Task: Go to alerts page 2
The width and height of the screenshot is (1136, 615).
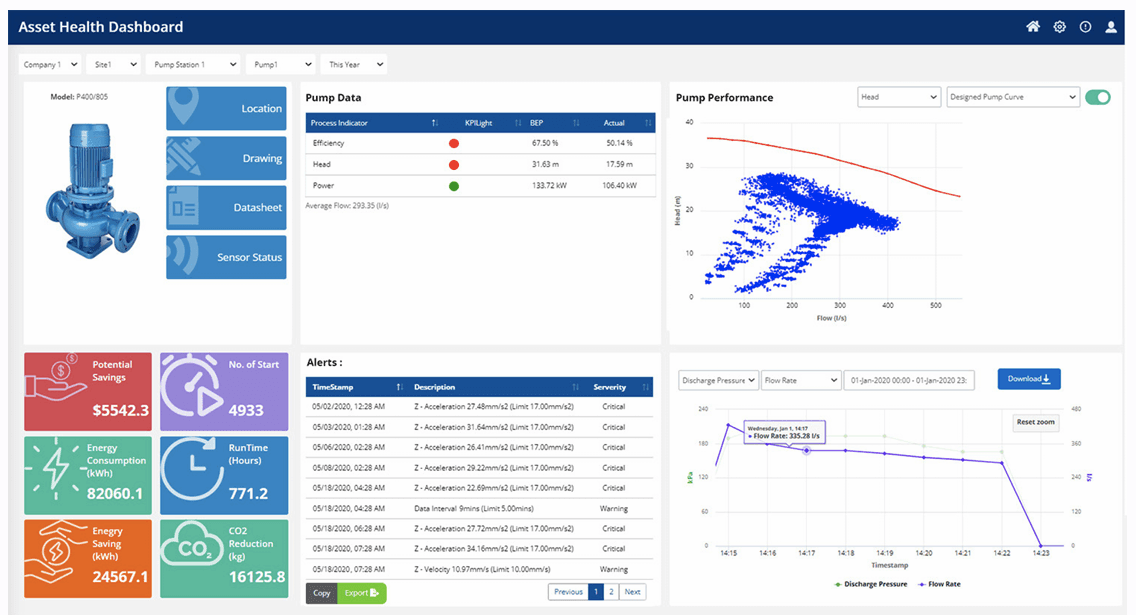Action: click(612, 592)
